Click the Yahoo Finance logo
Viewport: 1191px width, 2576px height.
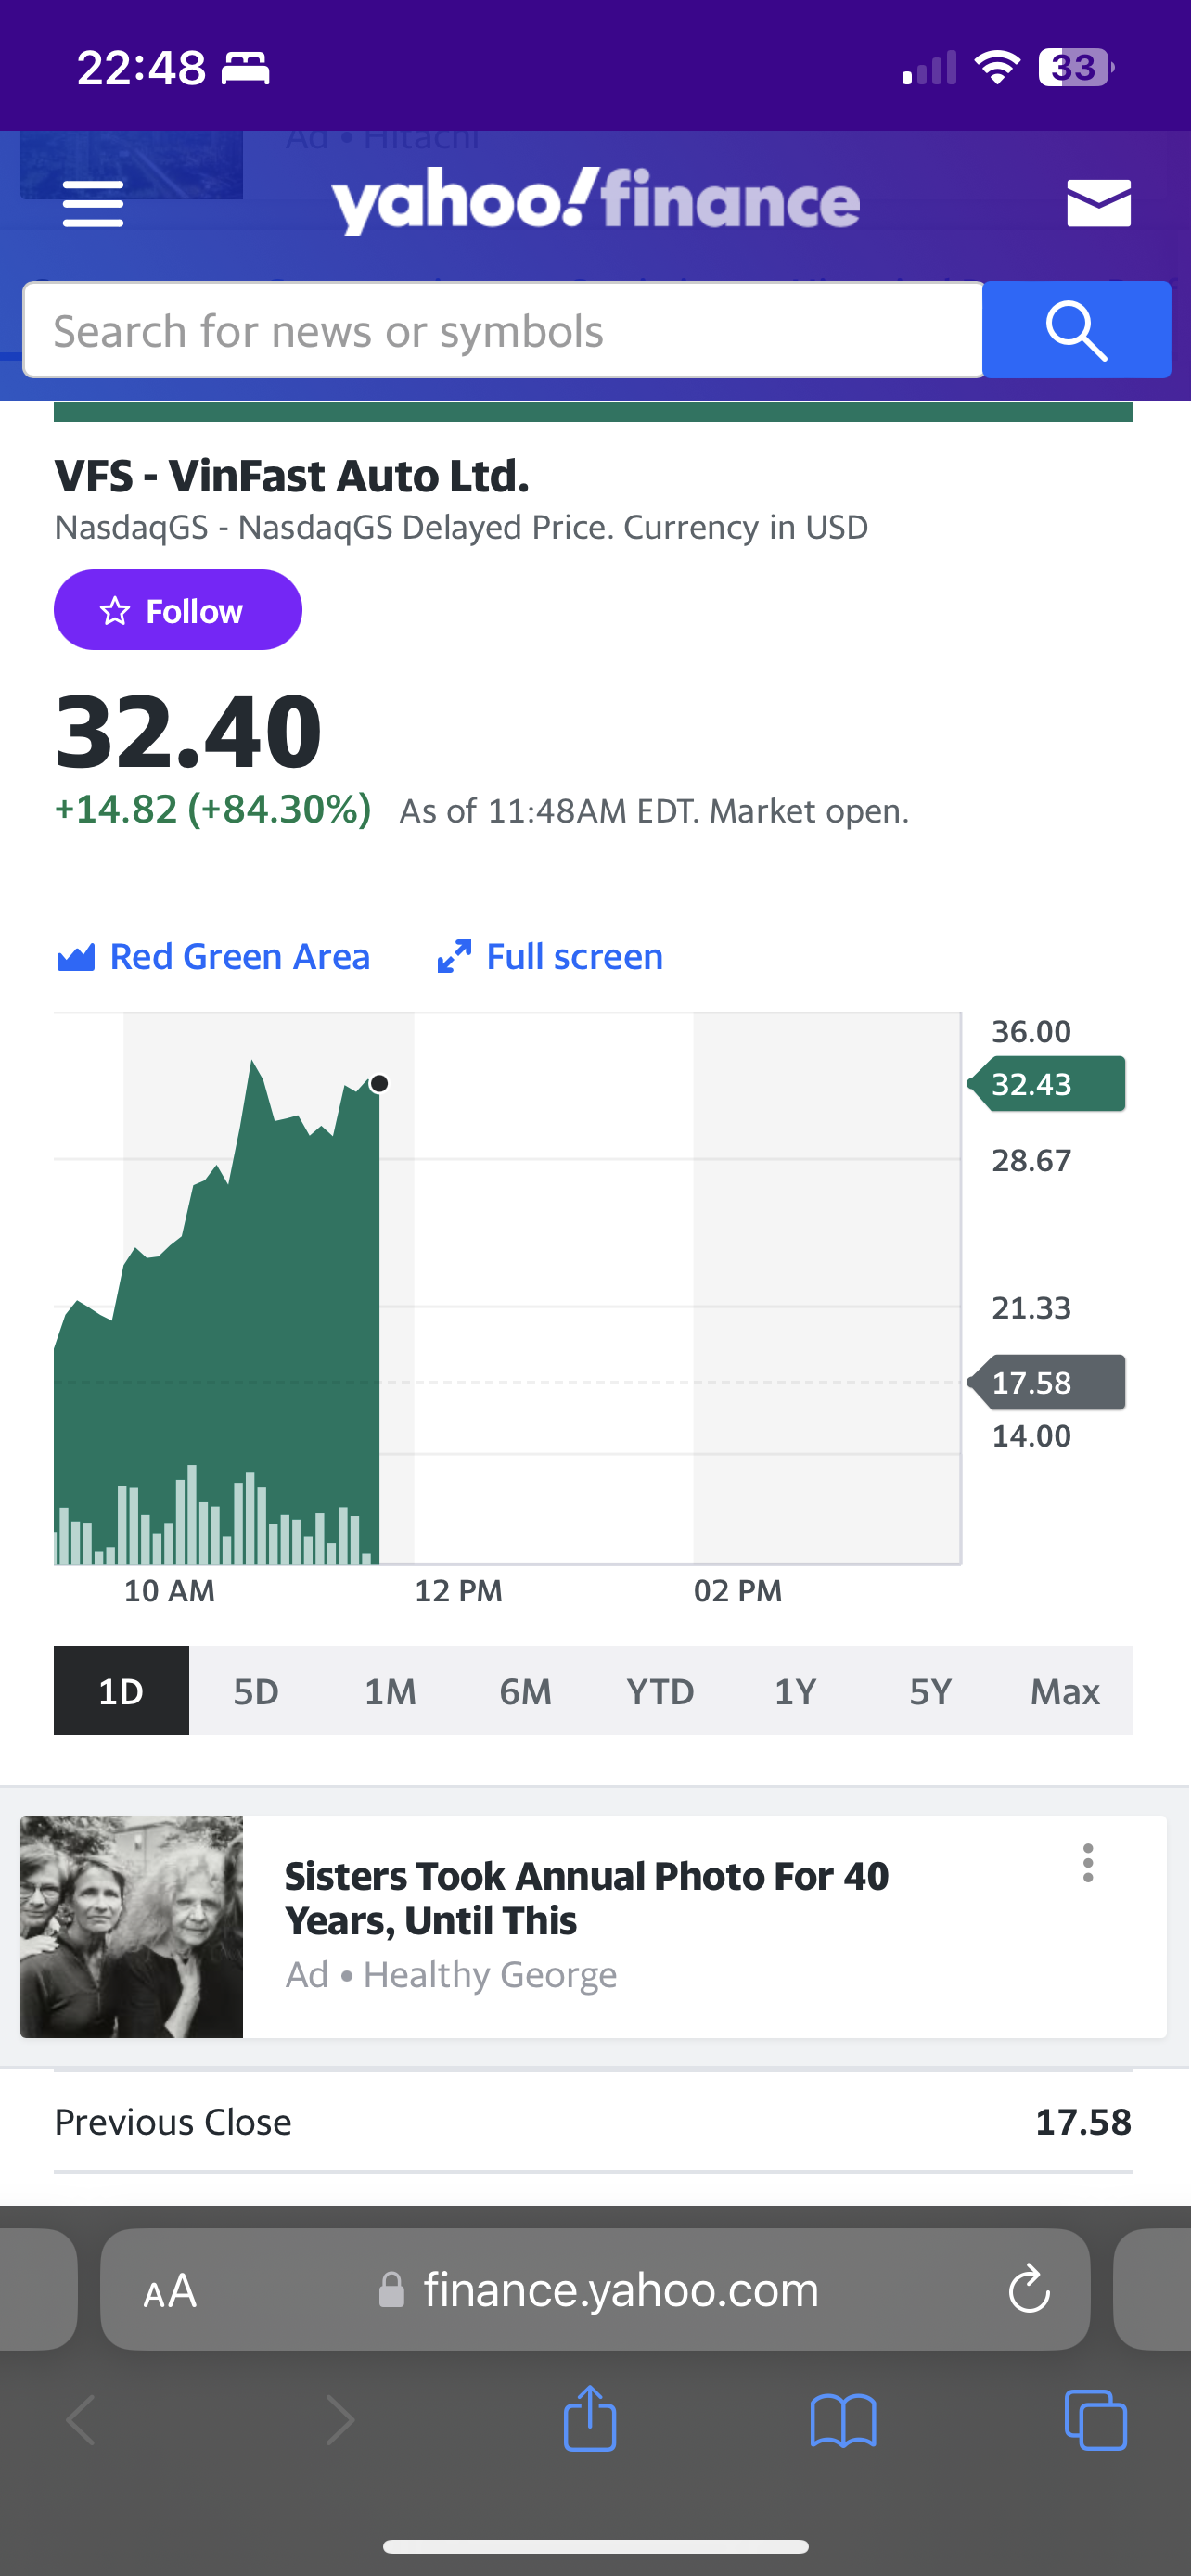tap(596, 202)
